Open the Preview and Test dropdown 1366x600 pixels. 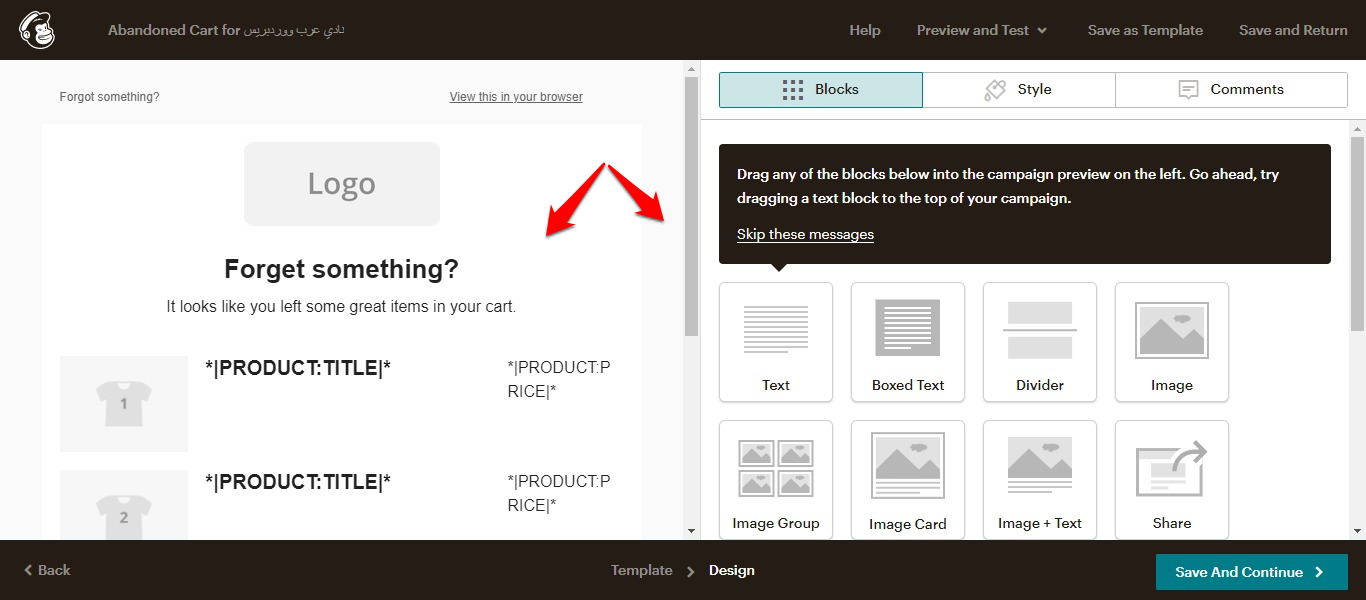click(x=982, y=30)
